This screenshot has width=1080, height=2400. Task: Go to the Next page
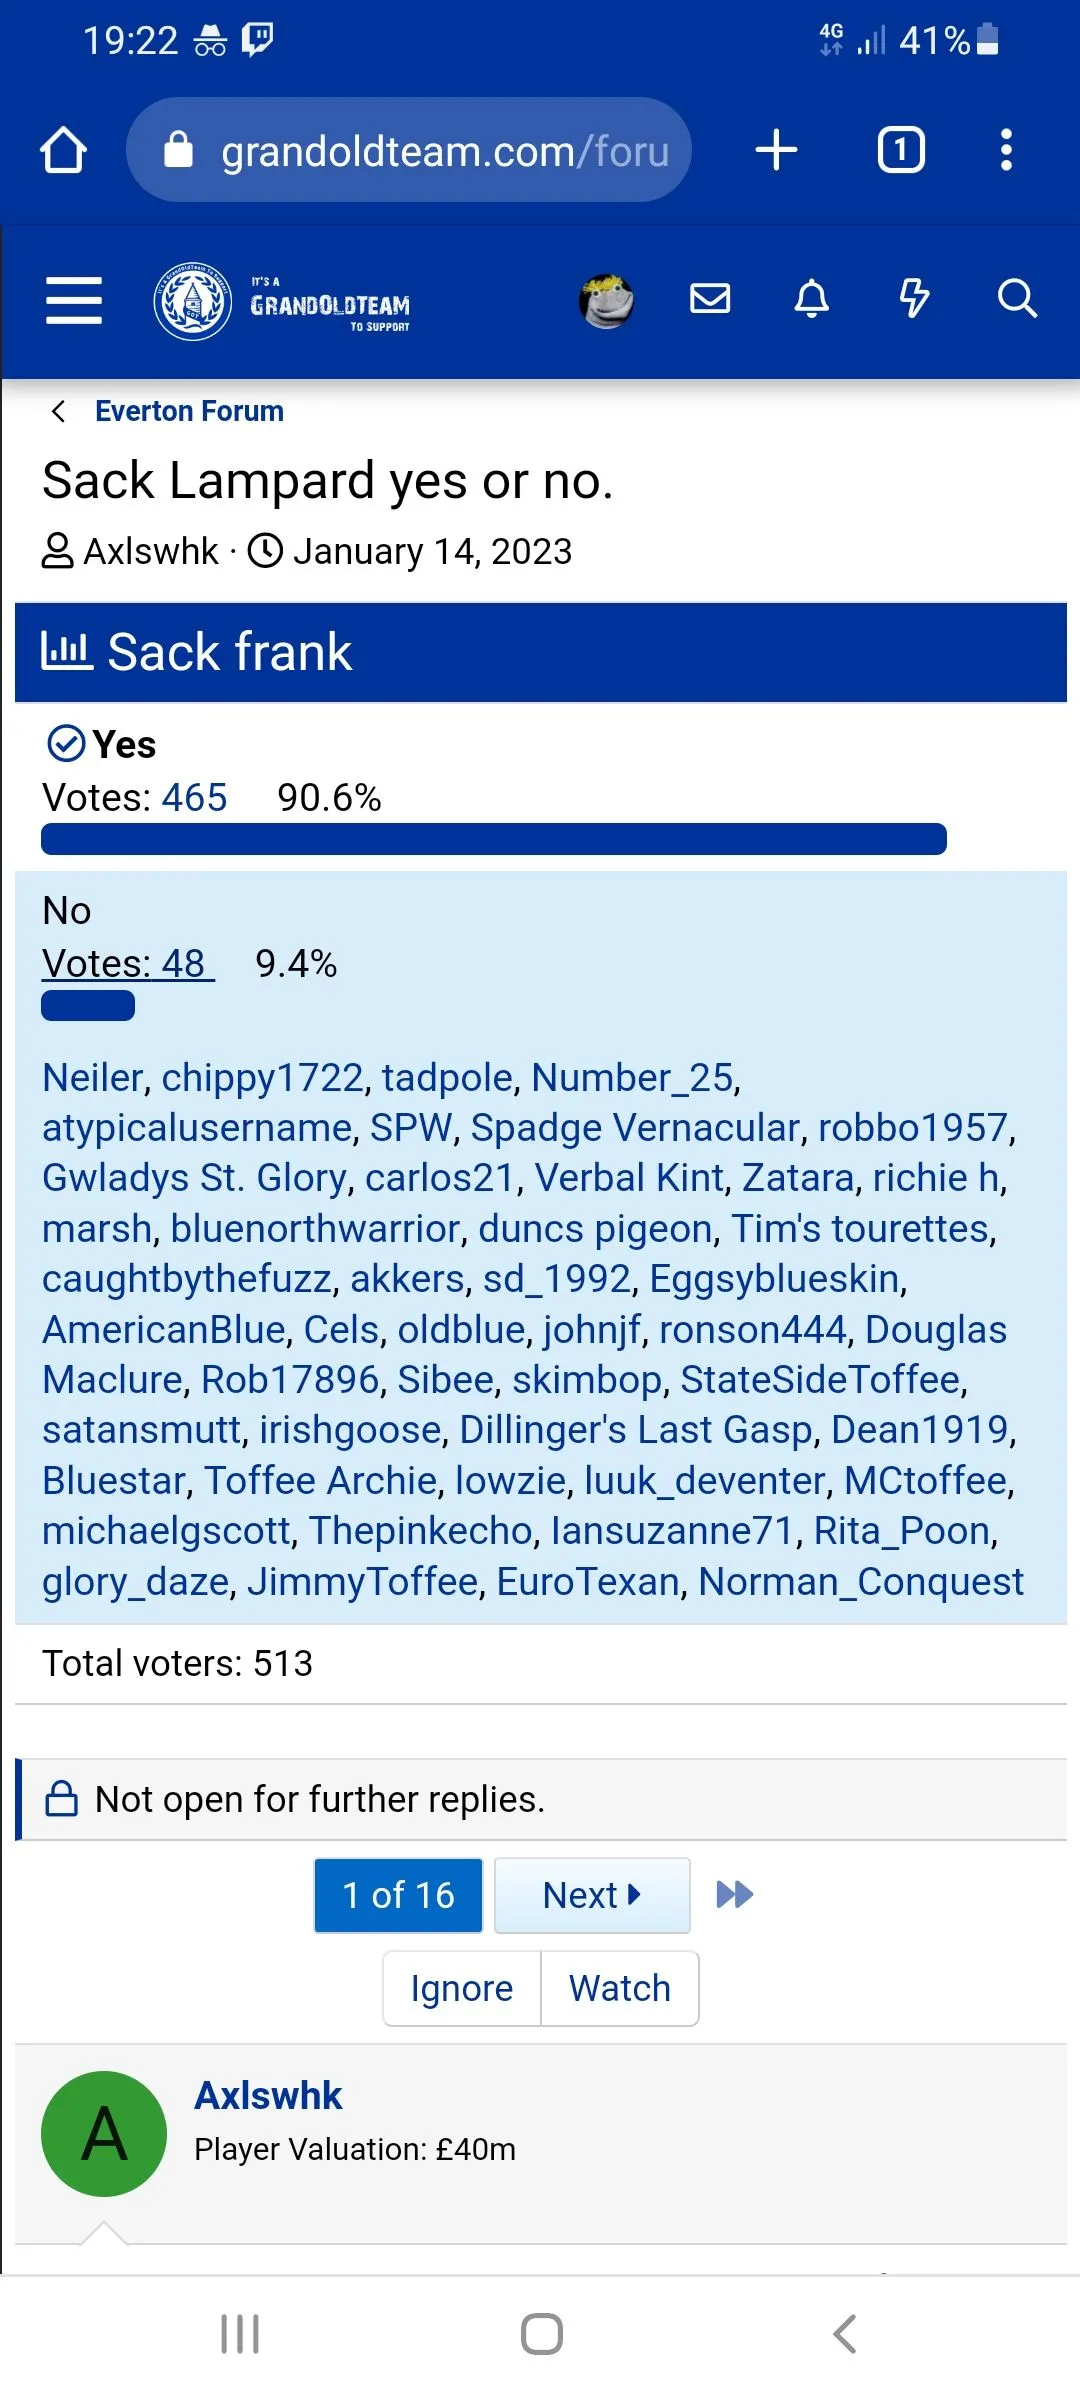click(592, 1895)
